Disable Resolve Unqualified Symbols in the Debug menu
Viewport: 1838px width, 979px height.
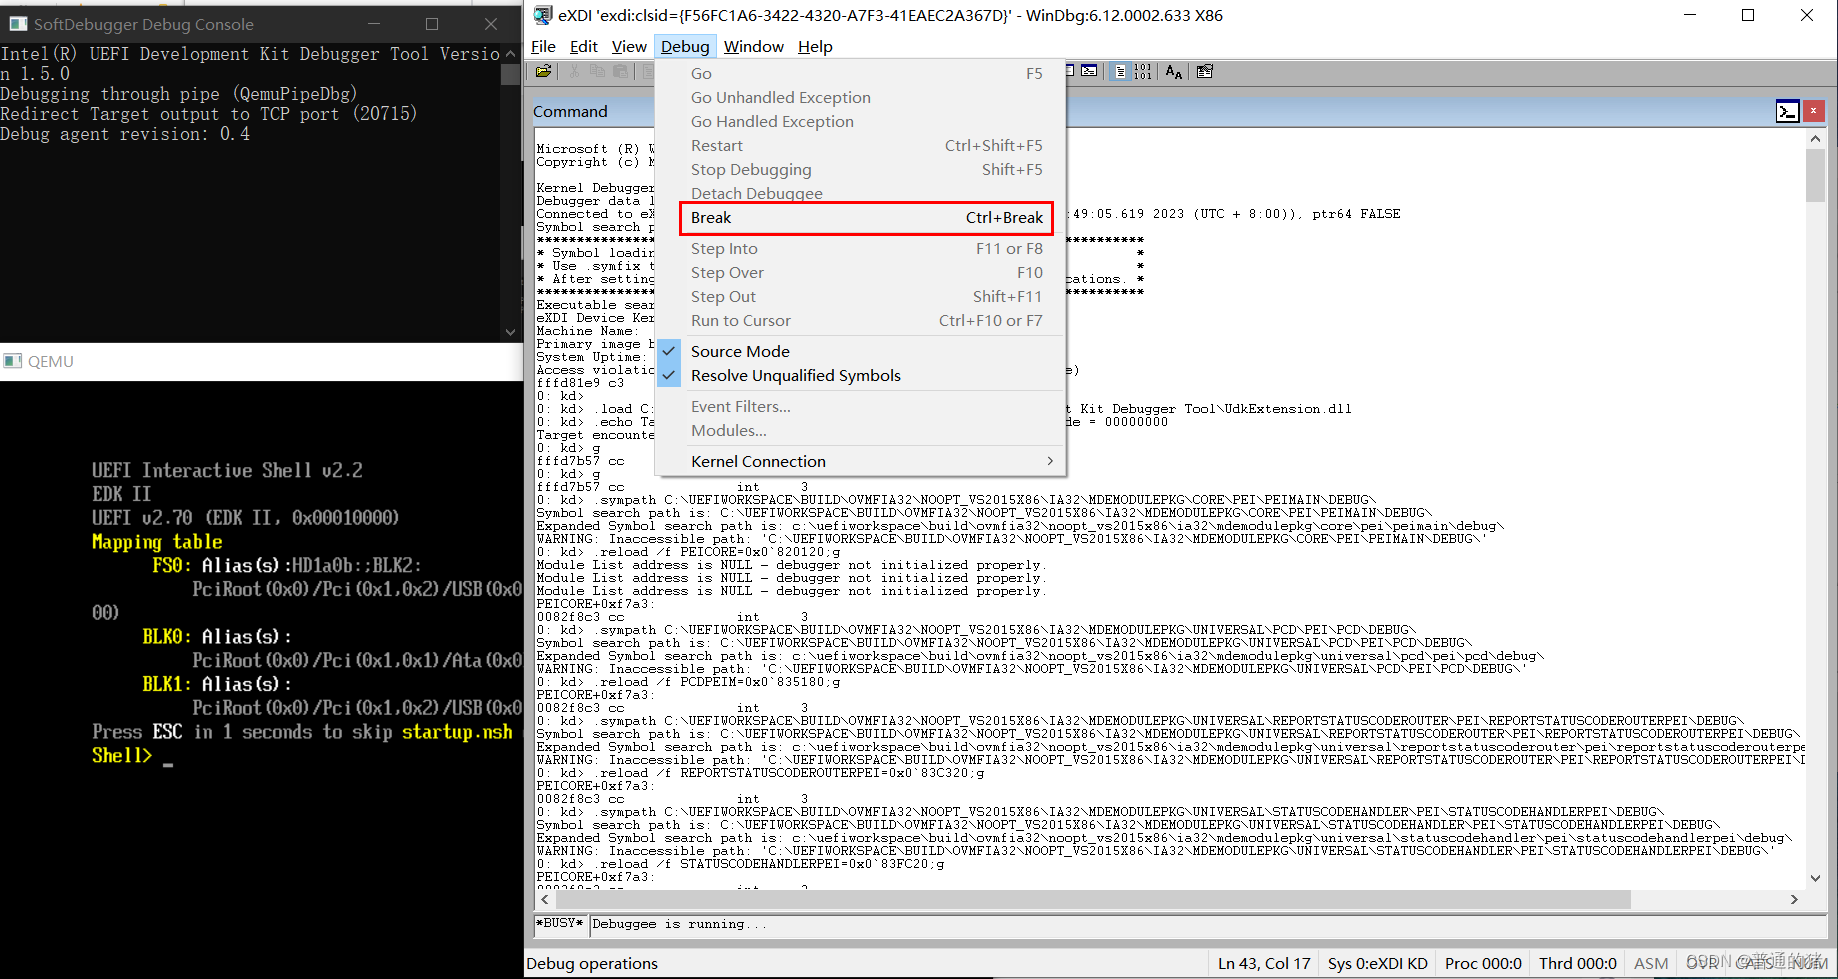point(795,375)
